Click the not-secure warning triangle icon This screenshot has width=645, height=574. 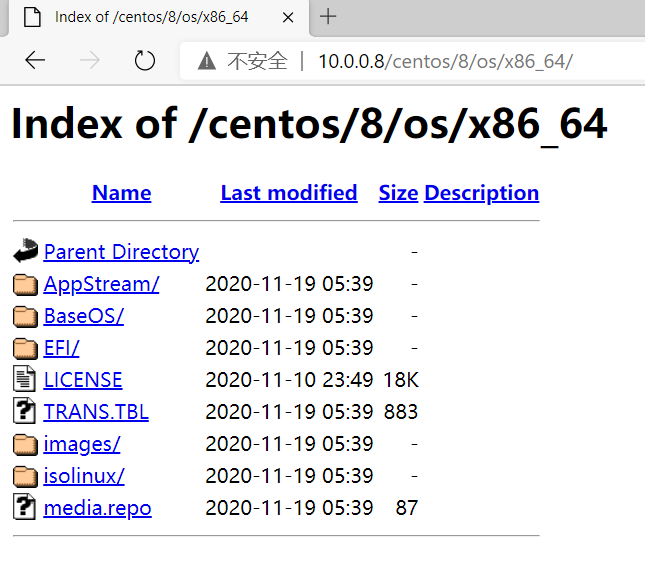point(207,61)
